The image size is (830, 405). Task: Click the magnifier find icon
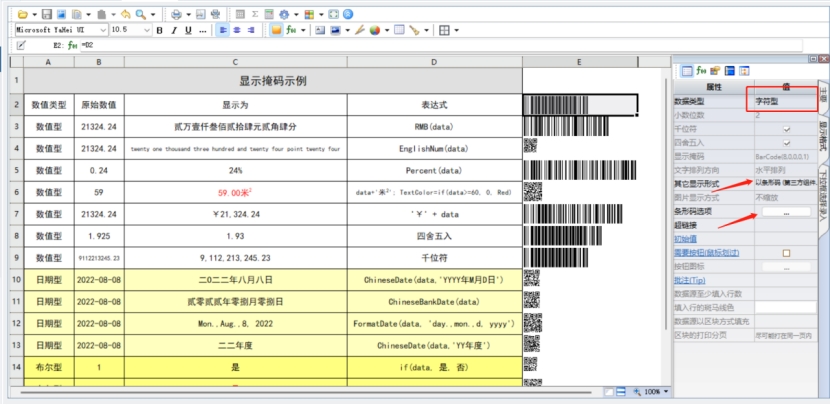[141, 14]
